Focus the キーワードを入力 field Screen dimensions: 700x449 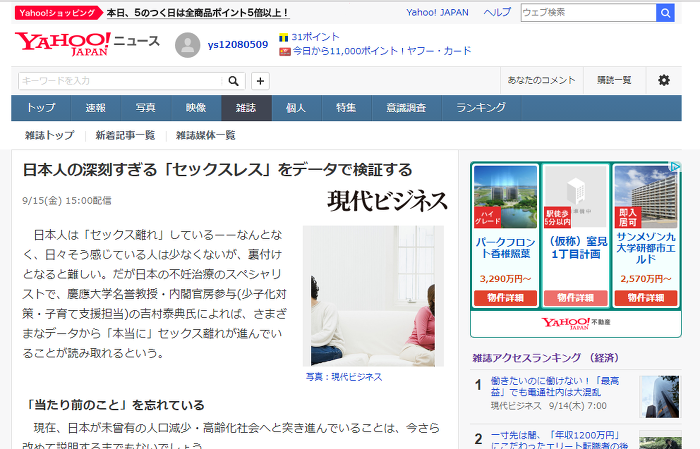pyautogui.click(x=121, y=81)
